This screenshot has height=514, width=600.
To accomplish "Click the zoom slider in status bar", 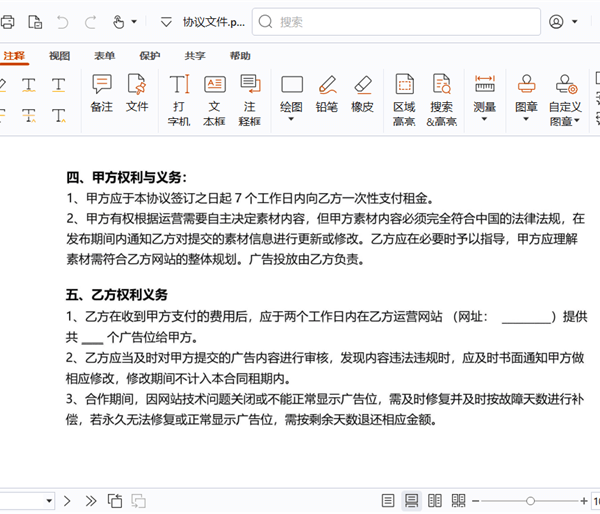I will click(x=530, y=500).
